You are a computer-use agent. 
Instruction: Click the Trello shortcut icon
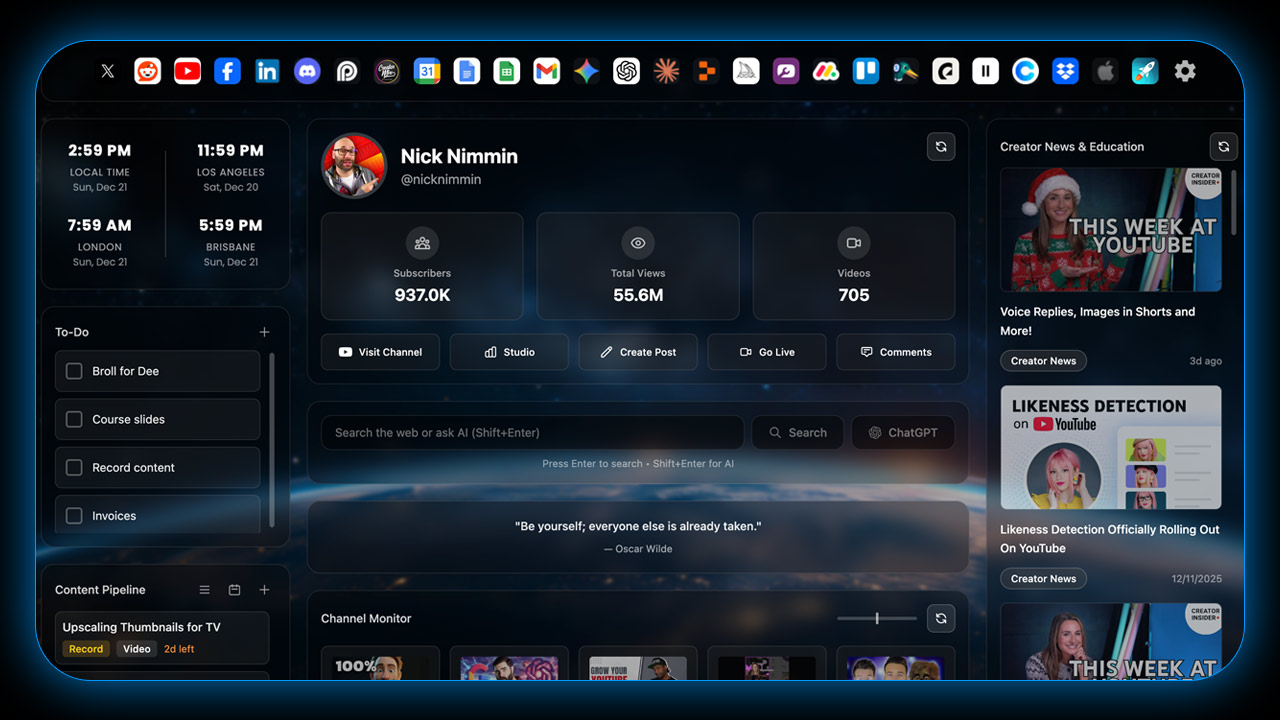(865, 71)
